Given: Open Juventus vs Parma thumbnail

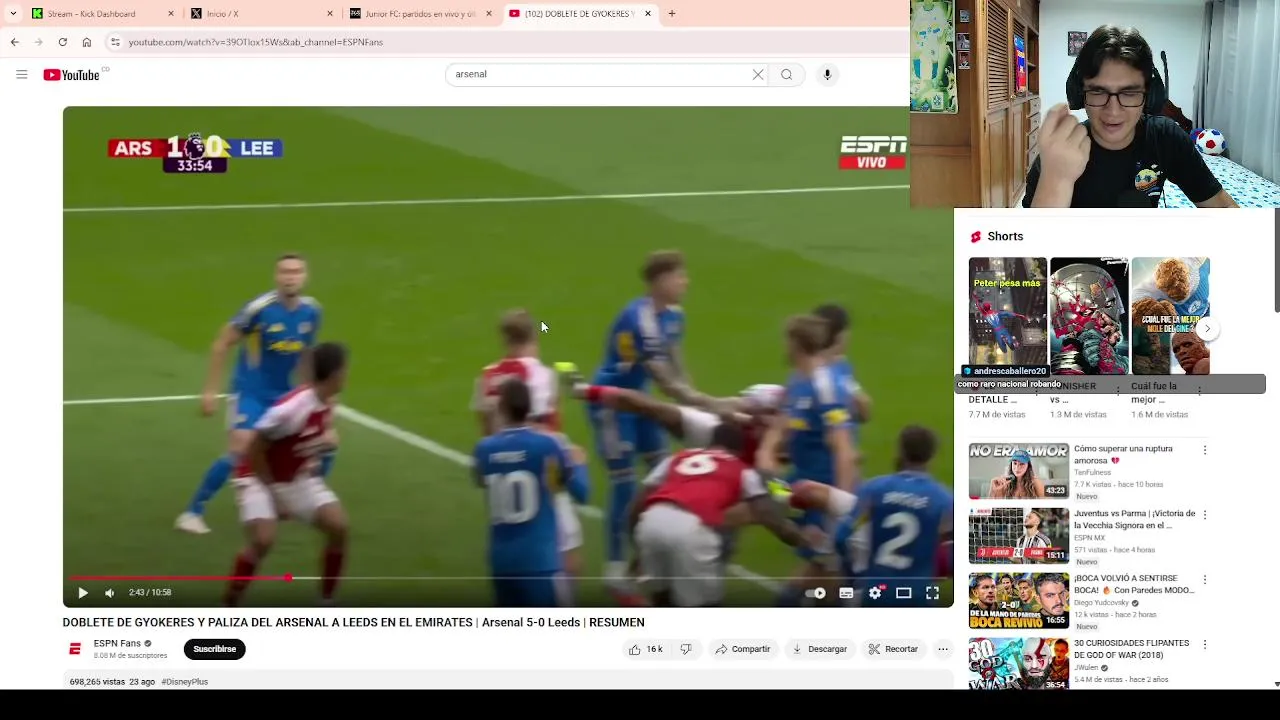Looking at the screenshot, I should tap(1018, 536).
